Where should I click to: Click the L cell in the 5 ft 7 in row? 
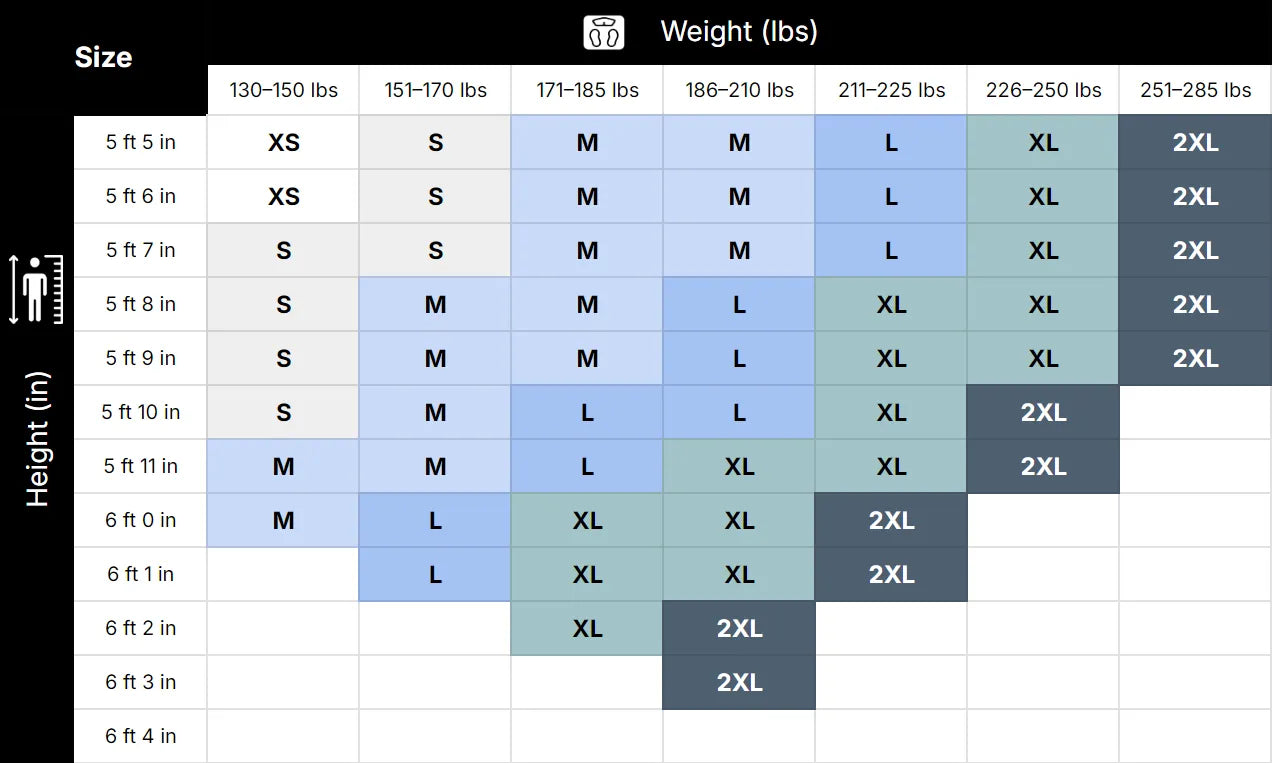891,250
